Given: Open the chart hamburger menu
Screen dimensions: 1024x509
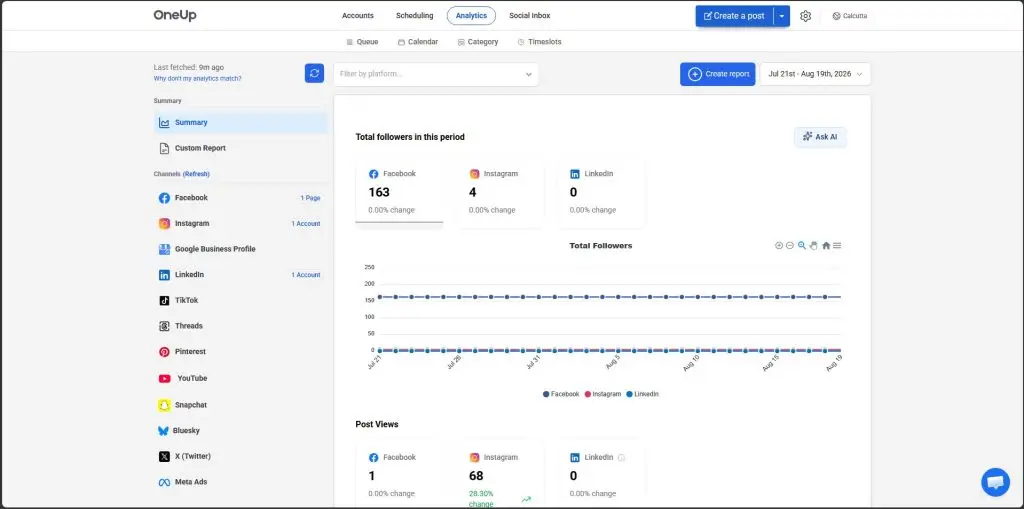Looking at the screenshot, I should (x=837, y=246).
